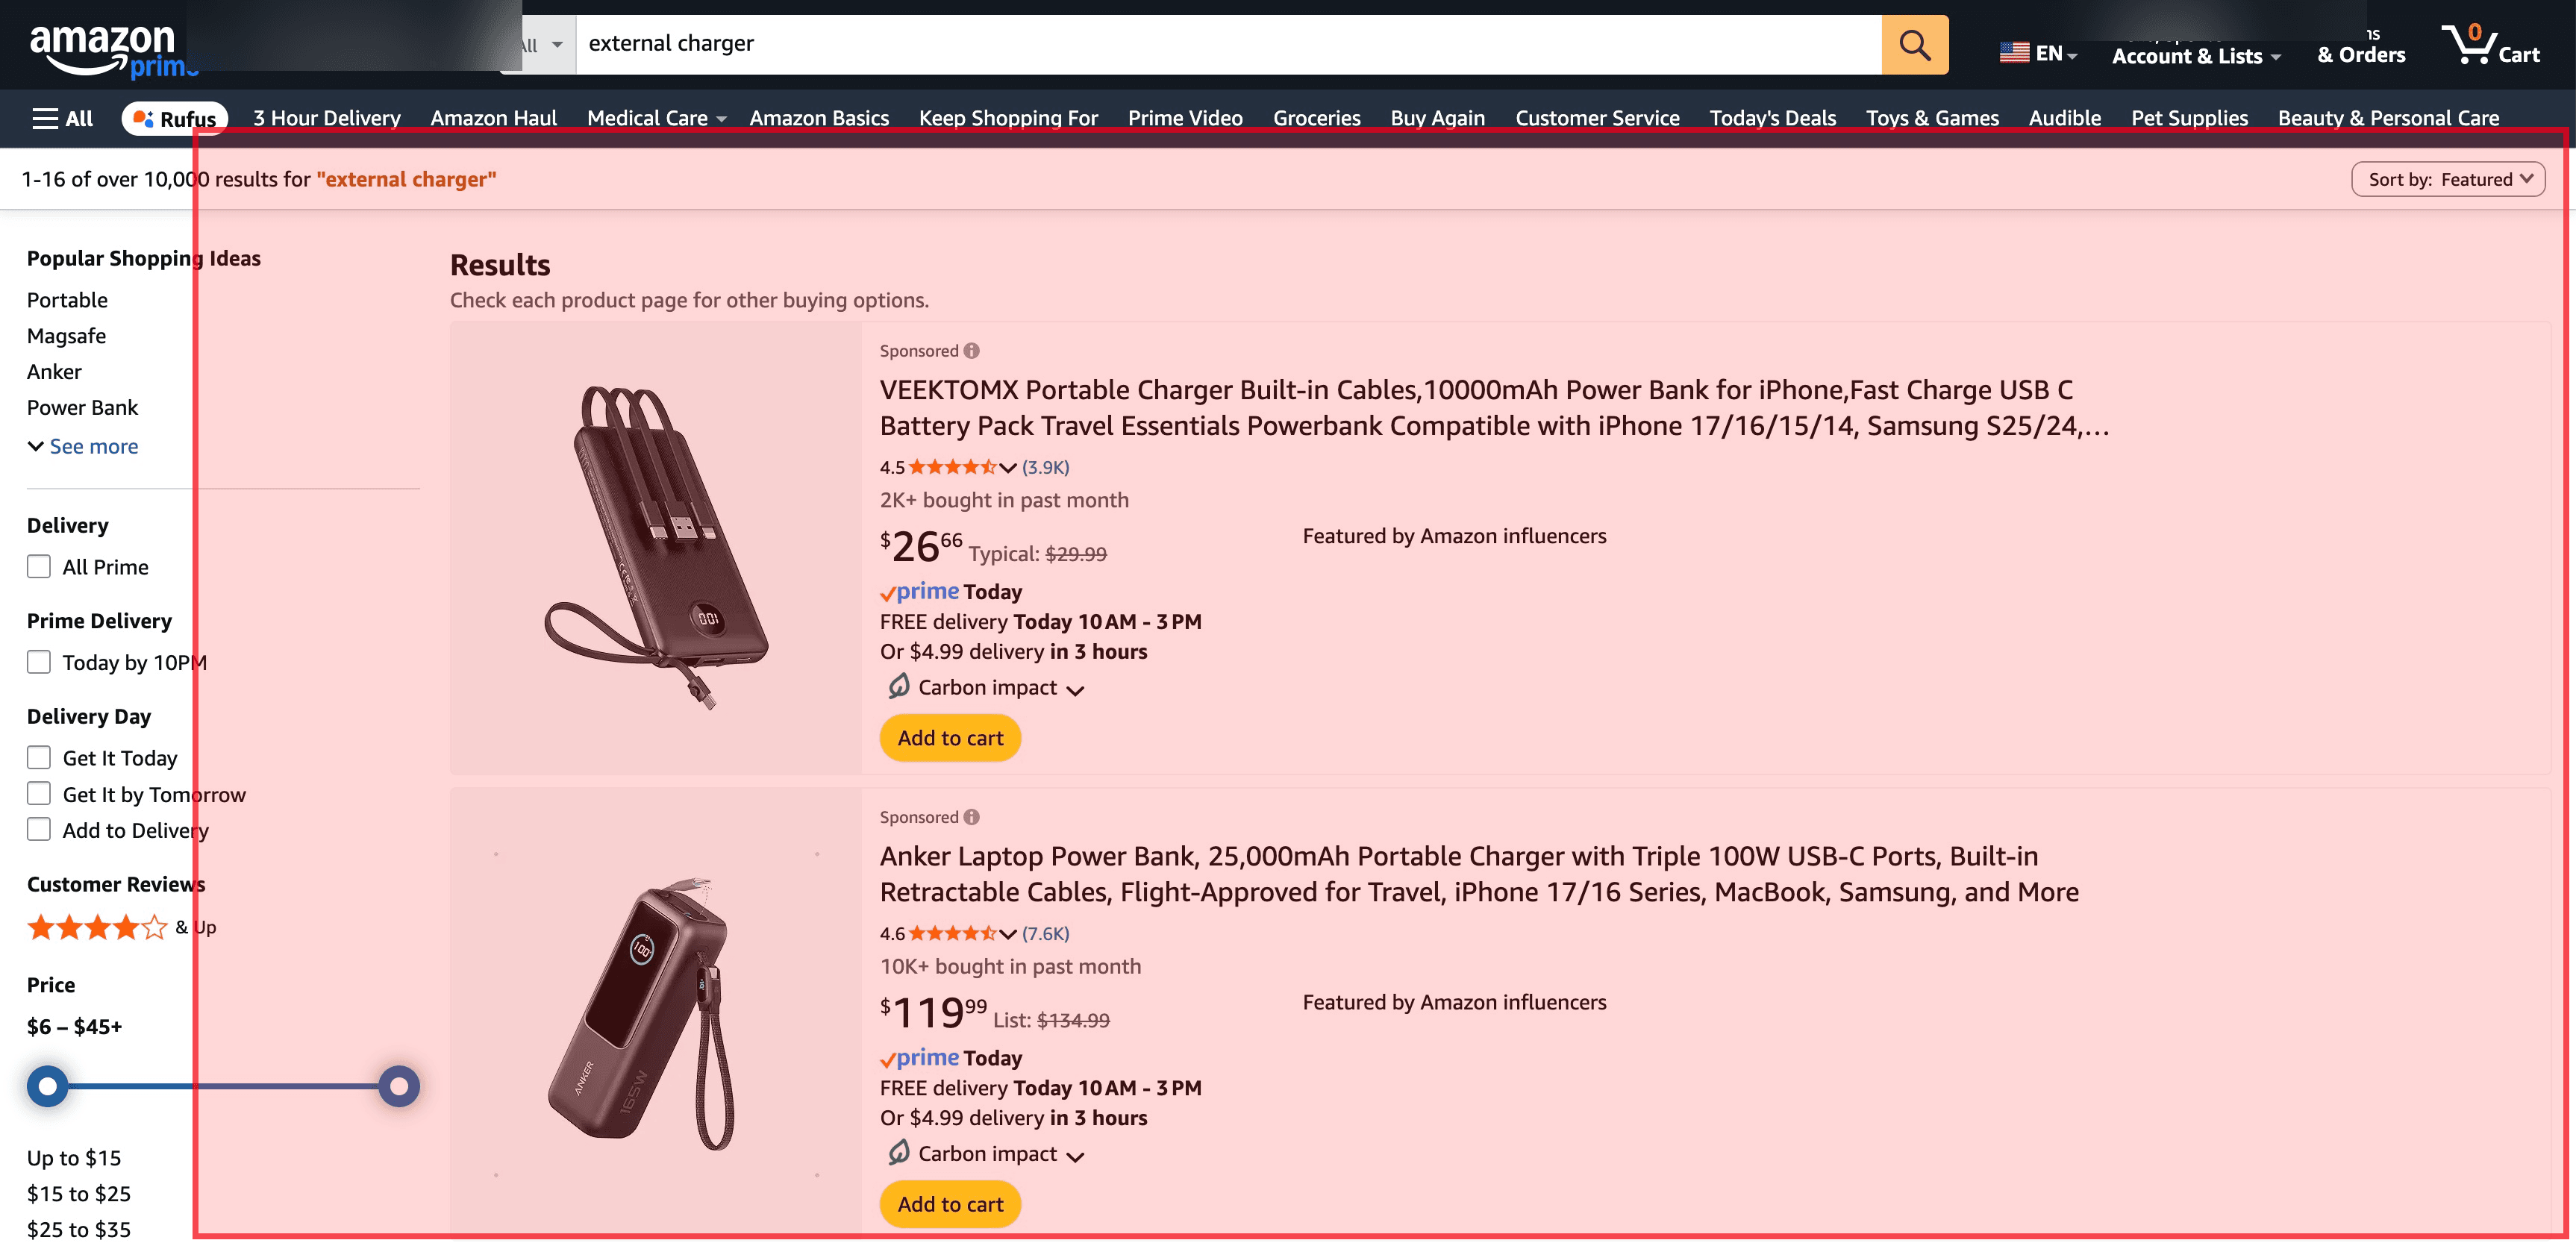Check Get It by Tomorrow filter
2576x1246 pixels.
click(38, 793)
